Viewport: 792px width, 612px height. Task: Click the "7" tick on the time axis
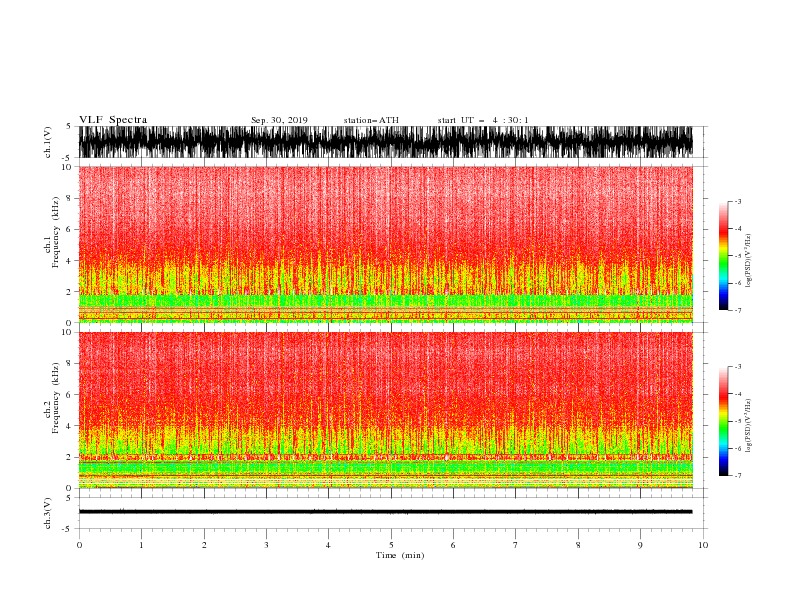(516, 545)
